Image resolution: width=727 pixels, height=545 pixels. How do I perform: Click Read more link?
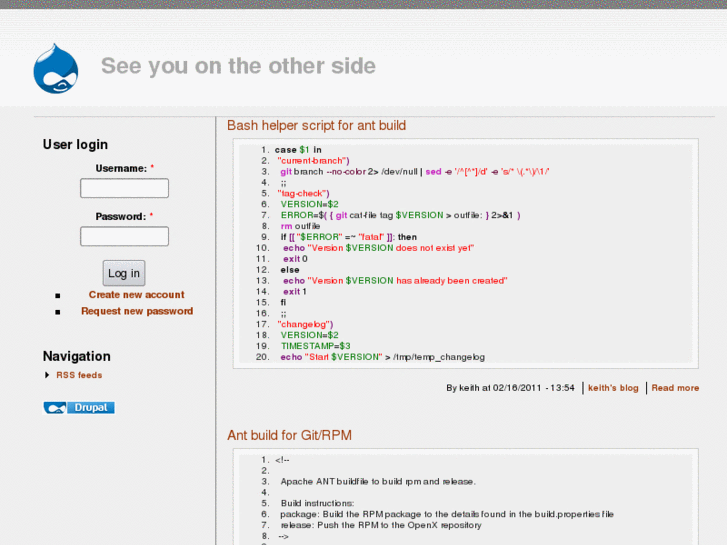[x=675, y=388]
